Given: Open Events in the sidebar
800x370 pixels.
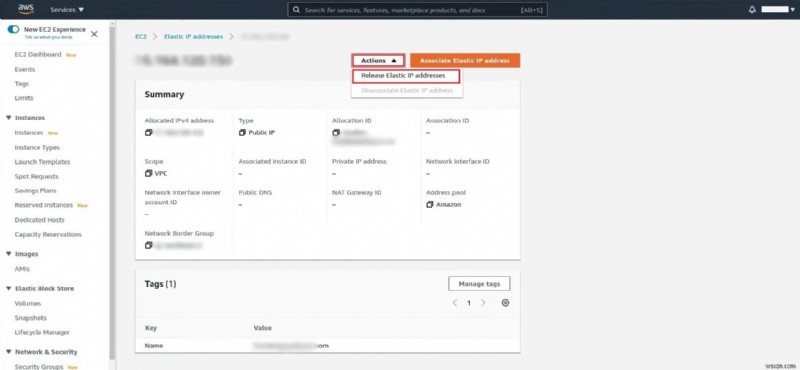Looking at the screenshot, I should pos(25,69).
